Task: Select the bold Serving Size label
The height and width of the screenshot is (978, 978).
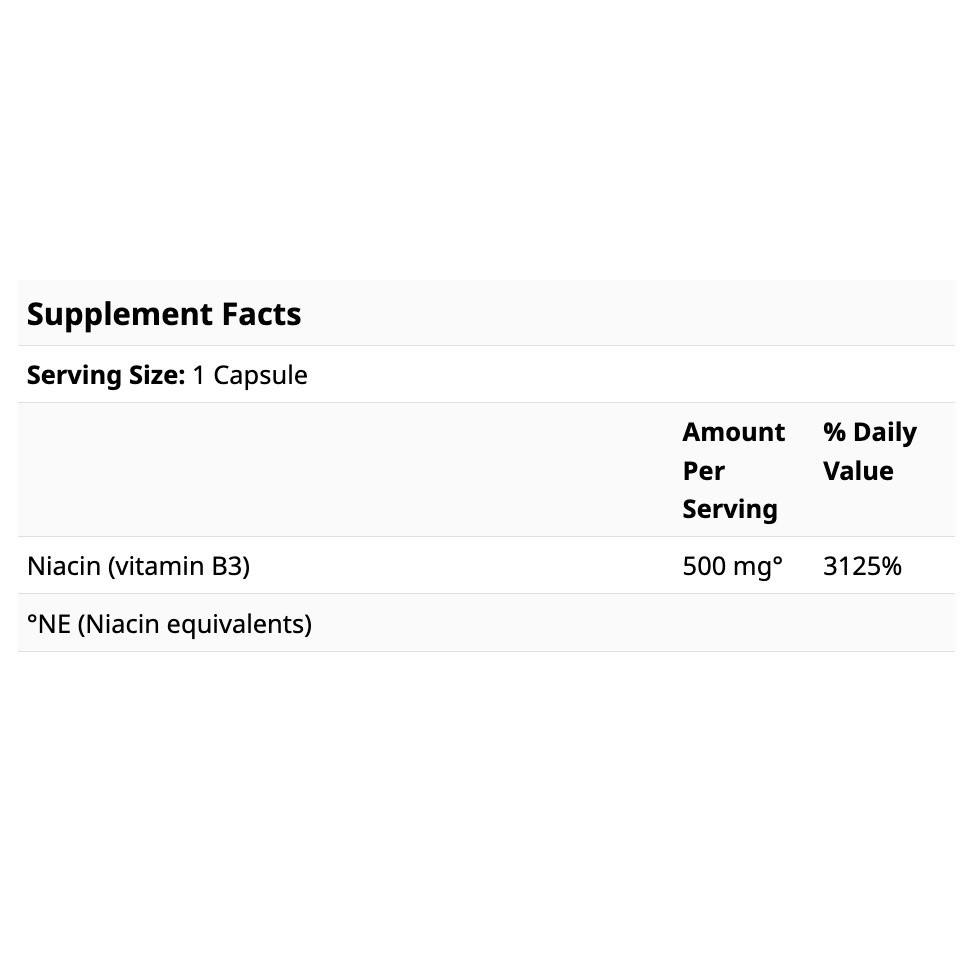Action: pos(106,375)
